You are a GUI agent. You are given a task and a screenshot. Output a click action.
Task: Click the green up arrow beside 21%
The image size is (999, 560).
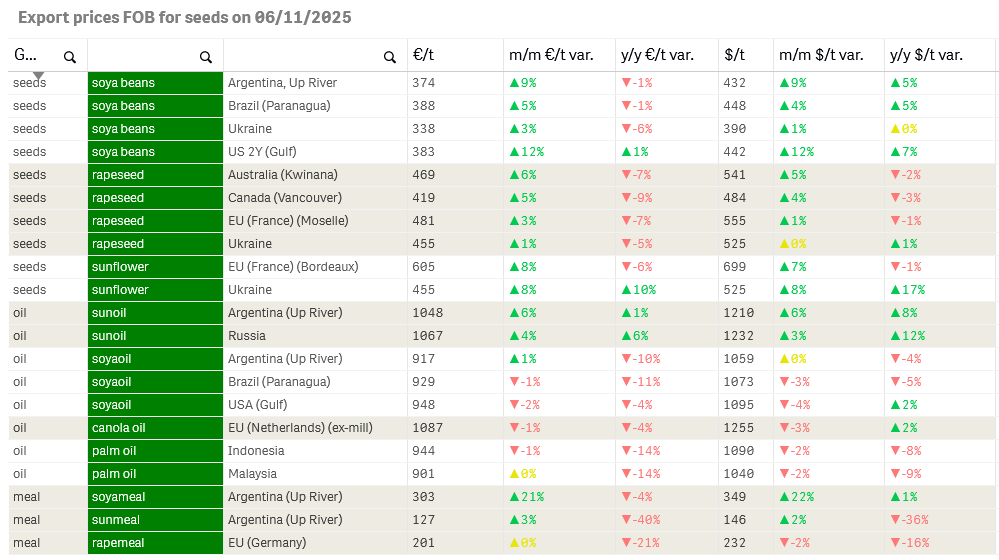(514, 497)
